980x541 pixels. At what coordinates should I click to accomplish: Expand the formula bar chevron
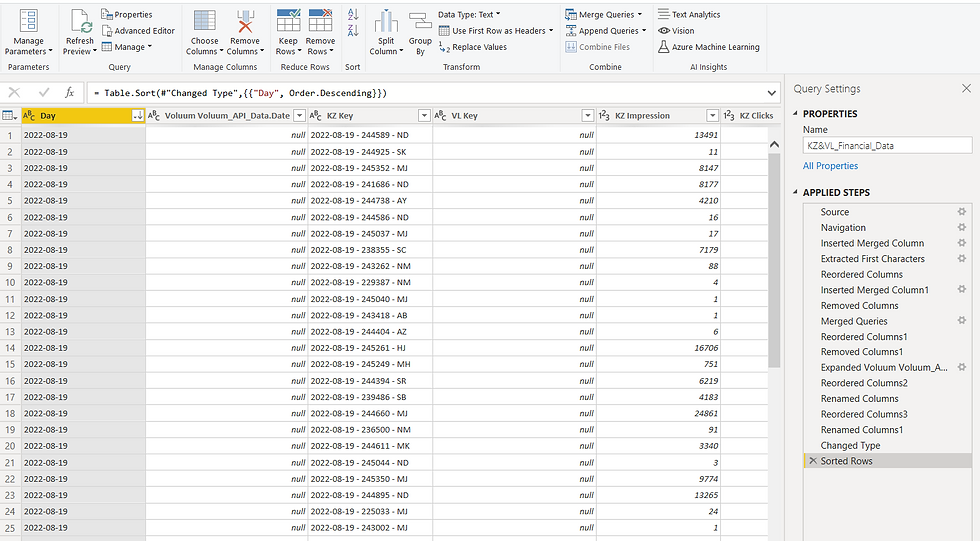[772, 93]
